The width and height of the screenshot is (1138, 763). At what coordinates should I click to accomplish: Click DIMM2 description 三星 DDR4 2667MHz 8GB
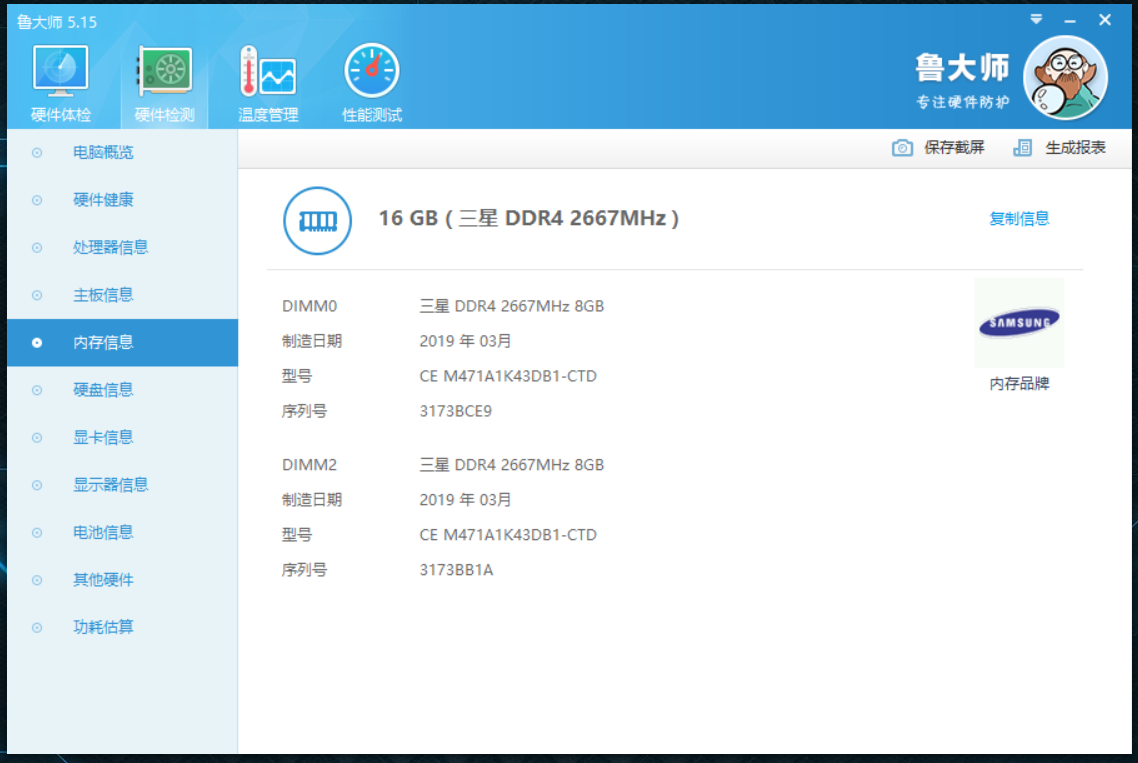tap(512, 465)
